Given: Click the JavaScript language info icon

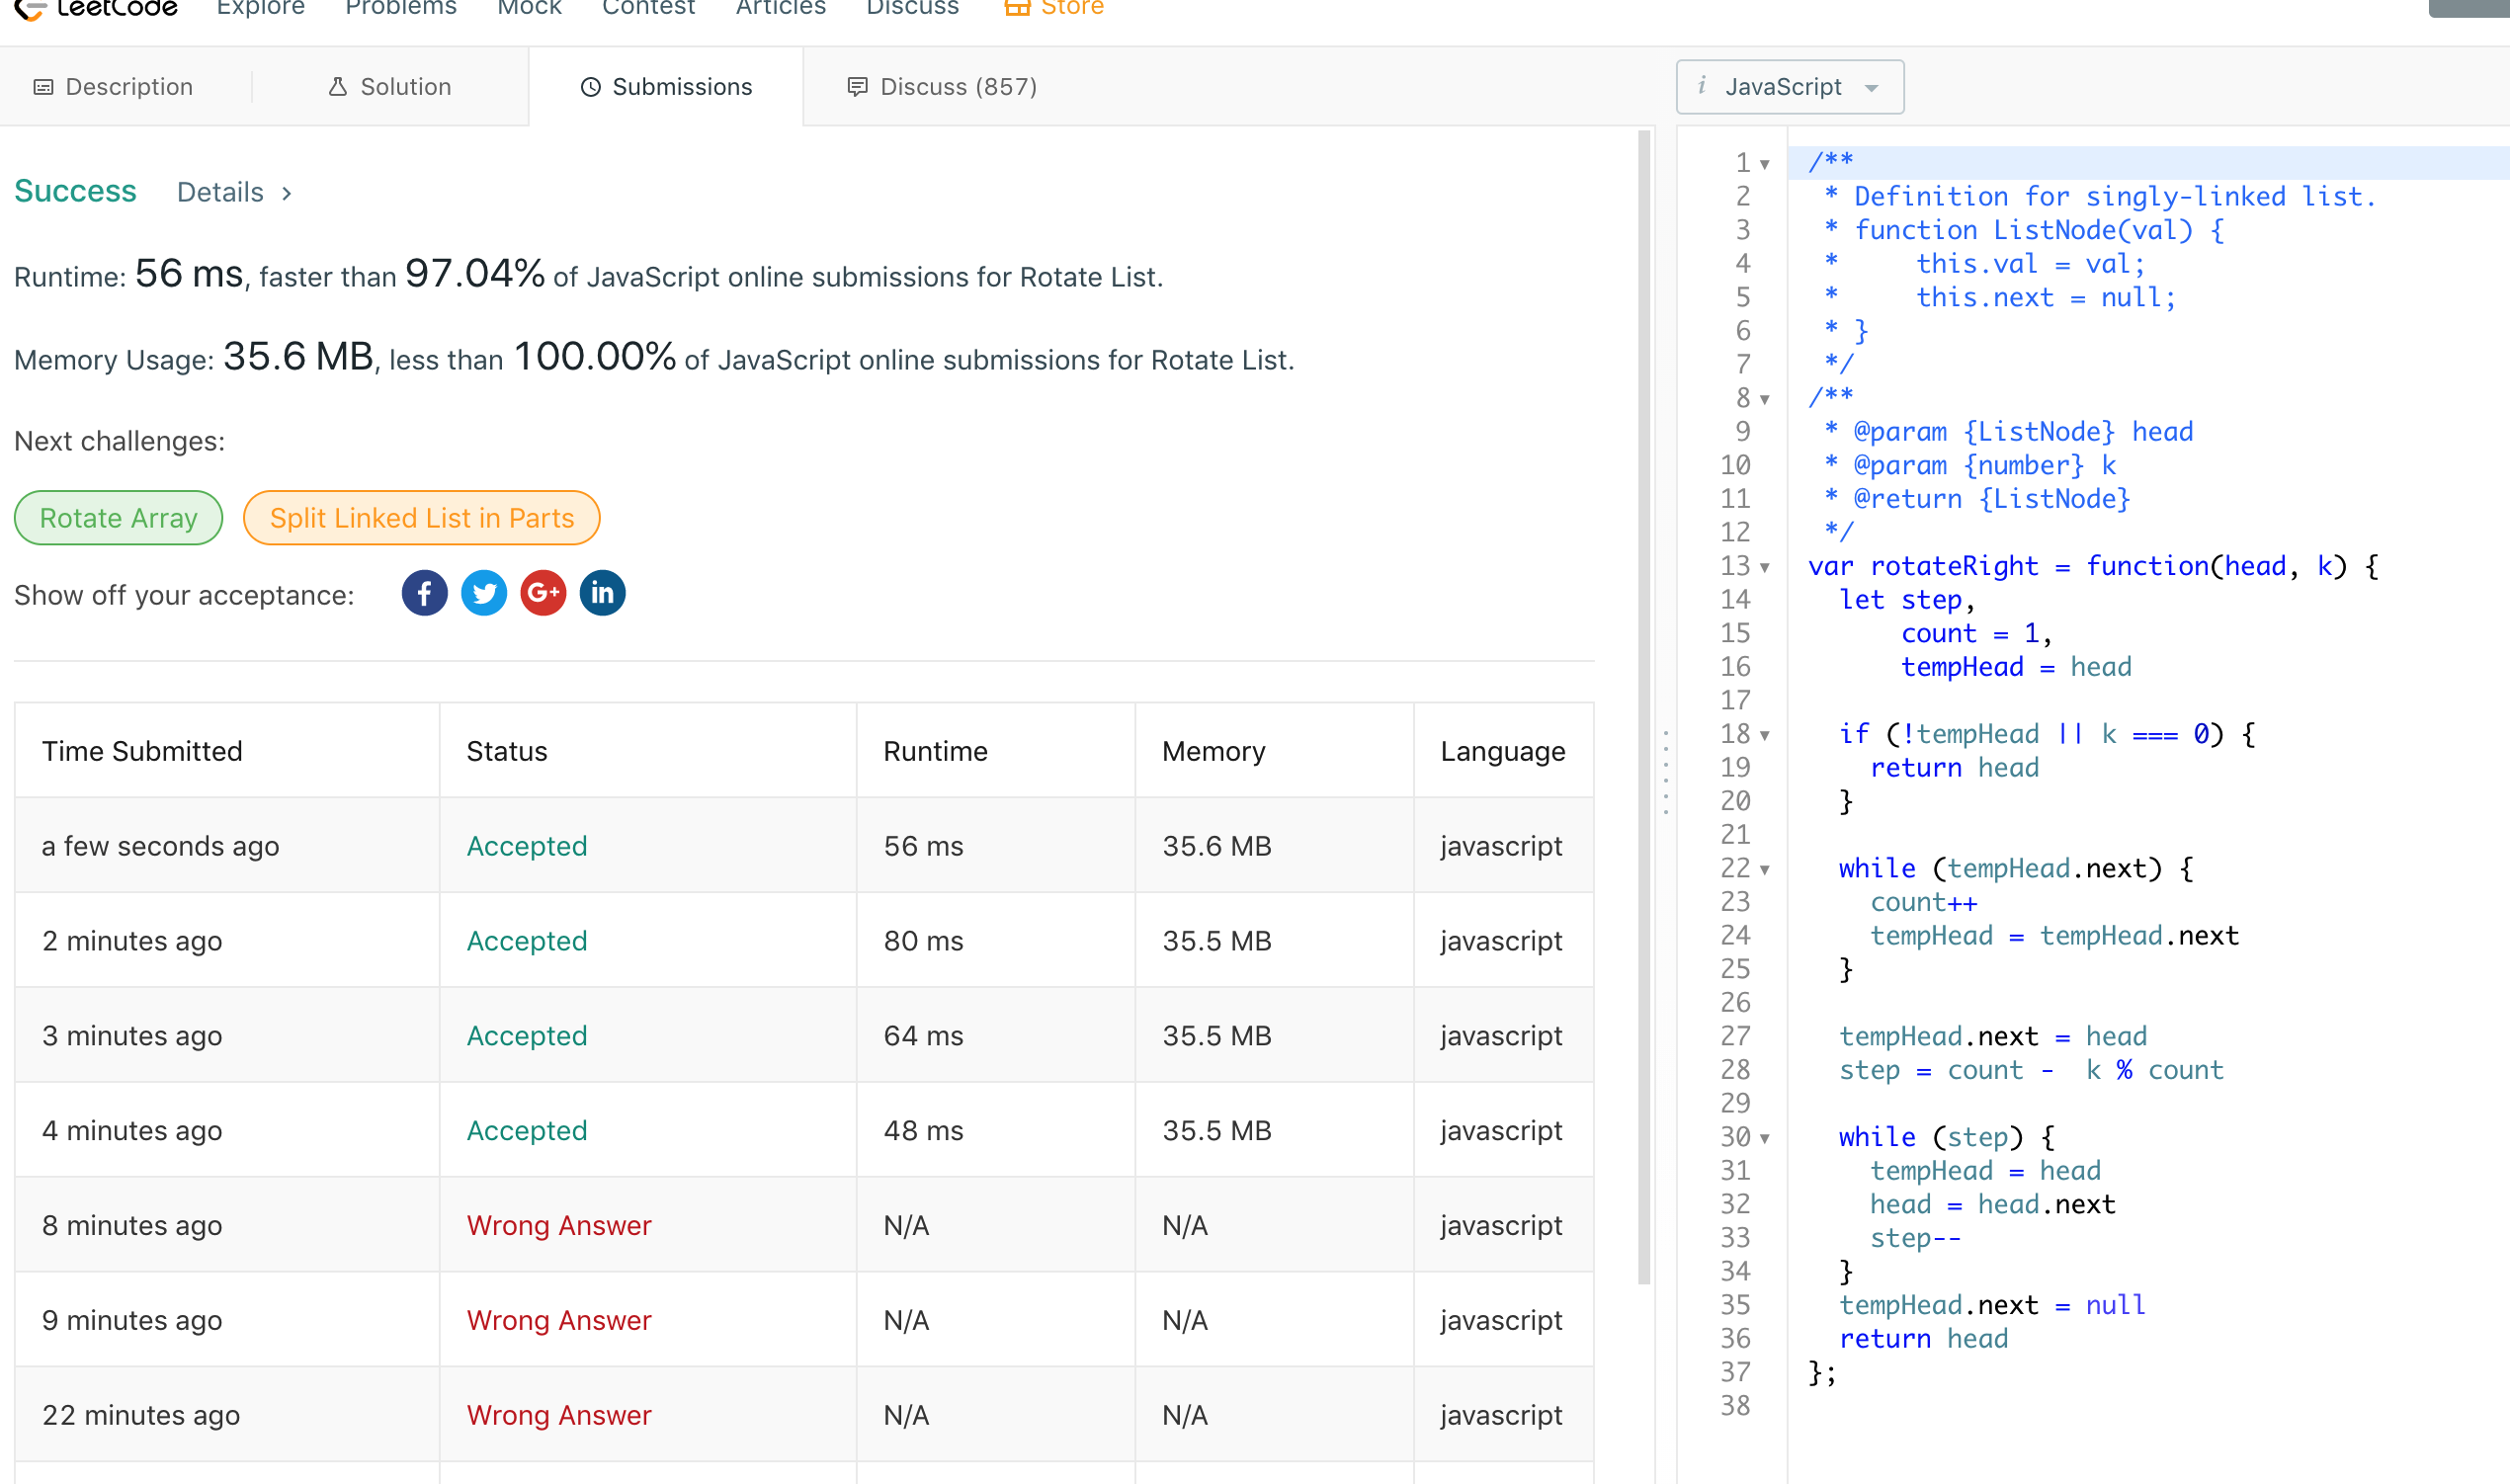Looking at the screenshot, I should [1702, 87].
